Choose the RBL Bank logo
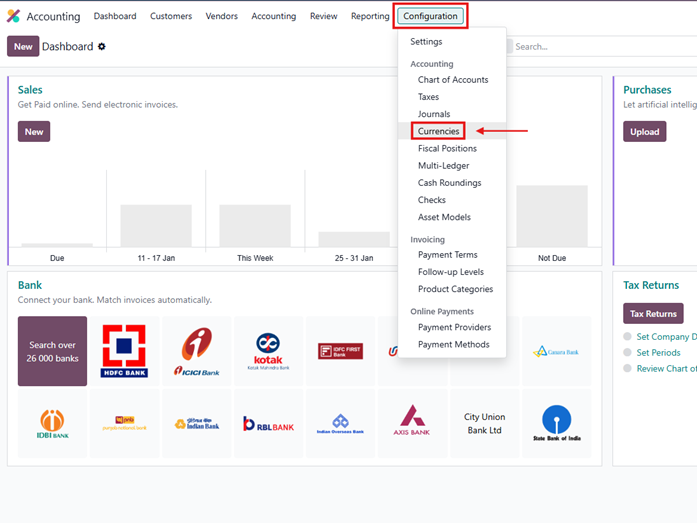 pos(268,424)
